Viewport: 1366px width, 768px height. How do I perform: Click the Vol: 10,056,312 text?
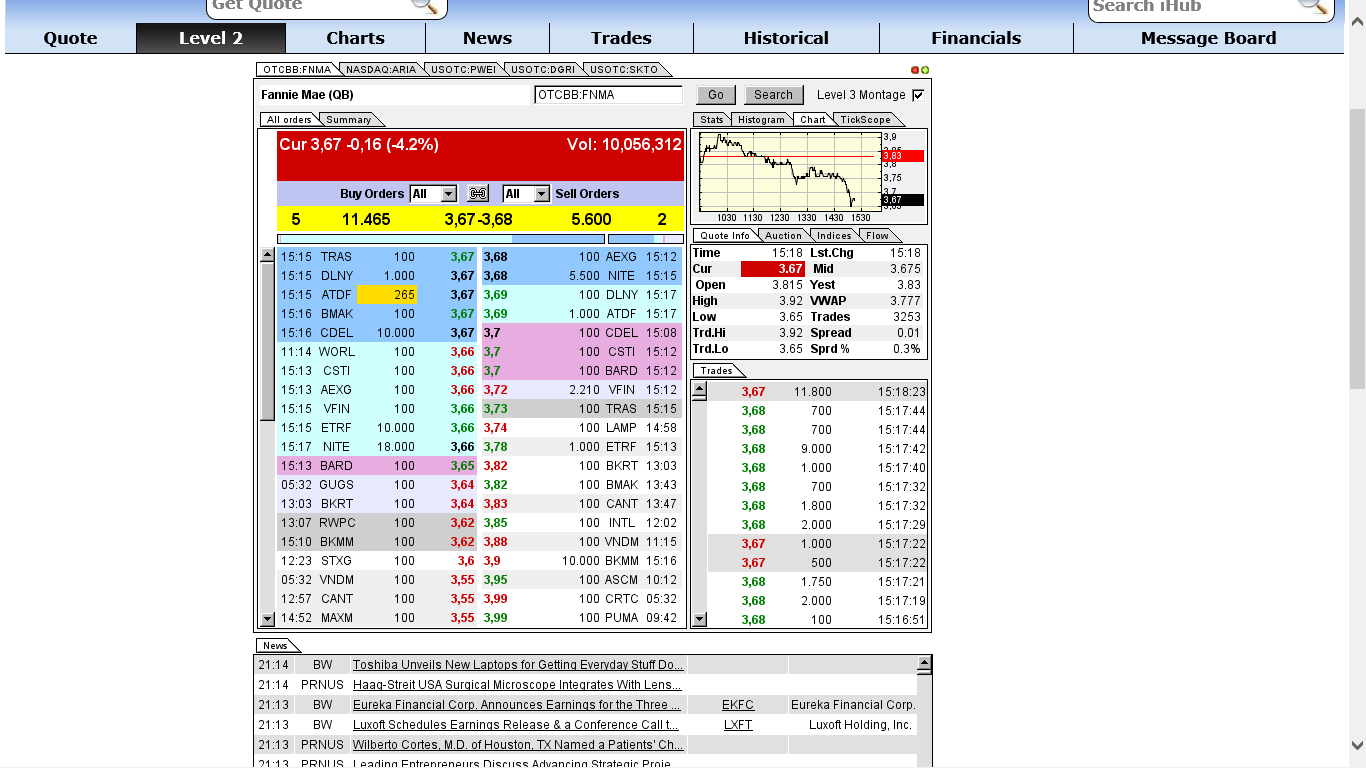point(624,144)
